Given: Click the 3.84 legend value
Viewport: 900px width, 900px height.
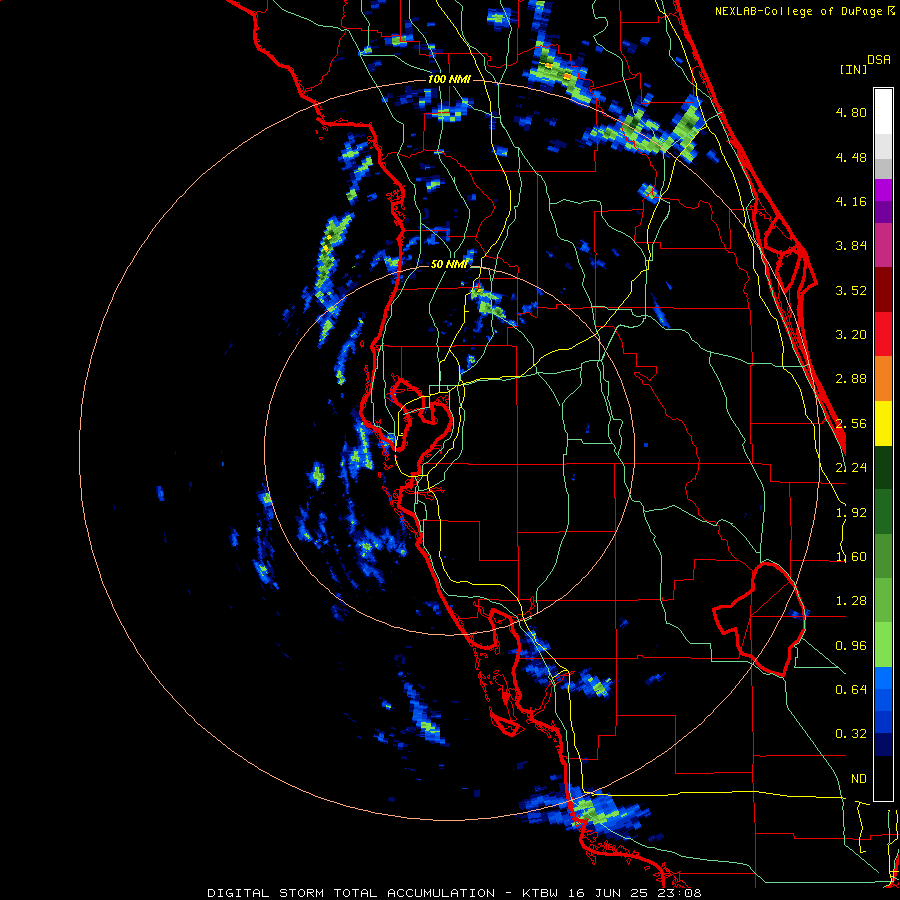Looking at the screenshot, I should click(851, 246).
